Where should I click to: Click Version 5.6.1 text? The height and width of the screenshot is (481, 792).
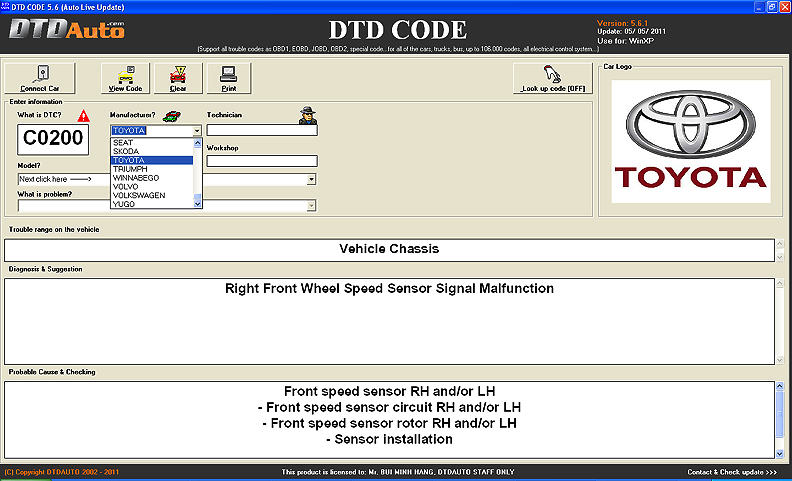click(x=622, y=23)
